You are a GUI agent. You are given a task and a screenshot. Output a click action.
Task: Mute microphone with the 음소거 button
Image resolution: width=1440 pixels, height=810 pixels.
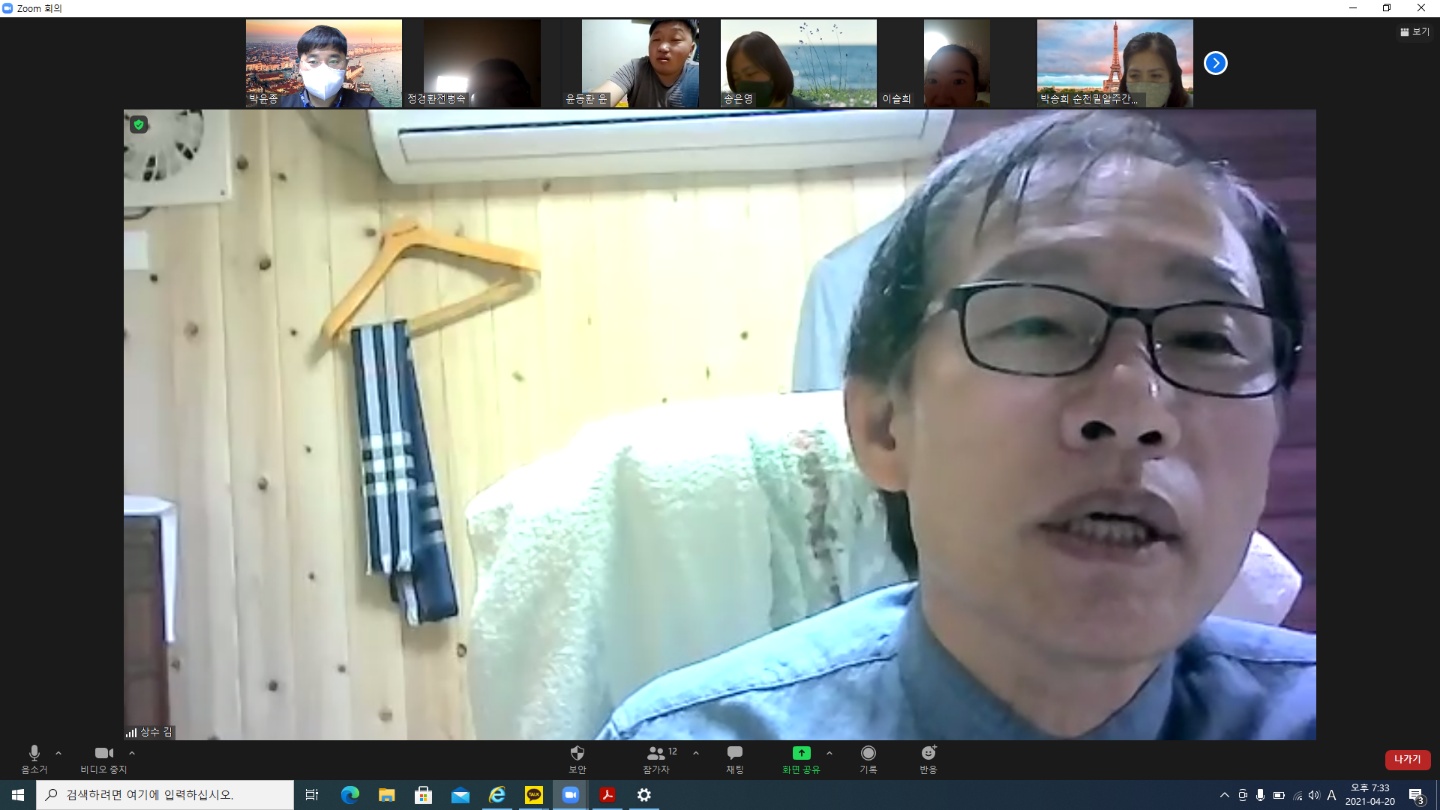point(34,760)
